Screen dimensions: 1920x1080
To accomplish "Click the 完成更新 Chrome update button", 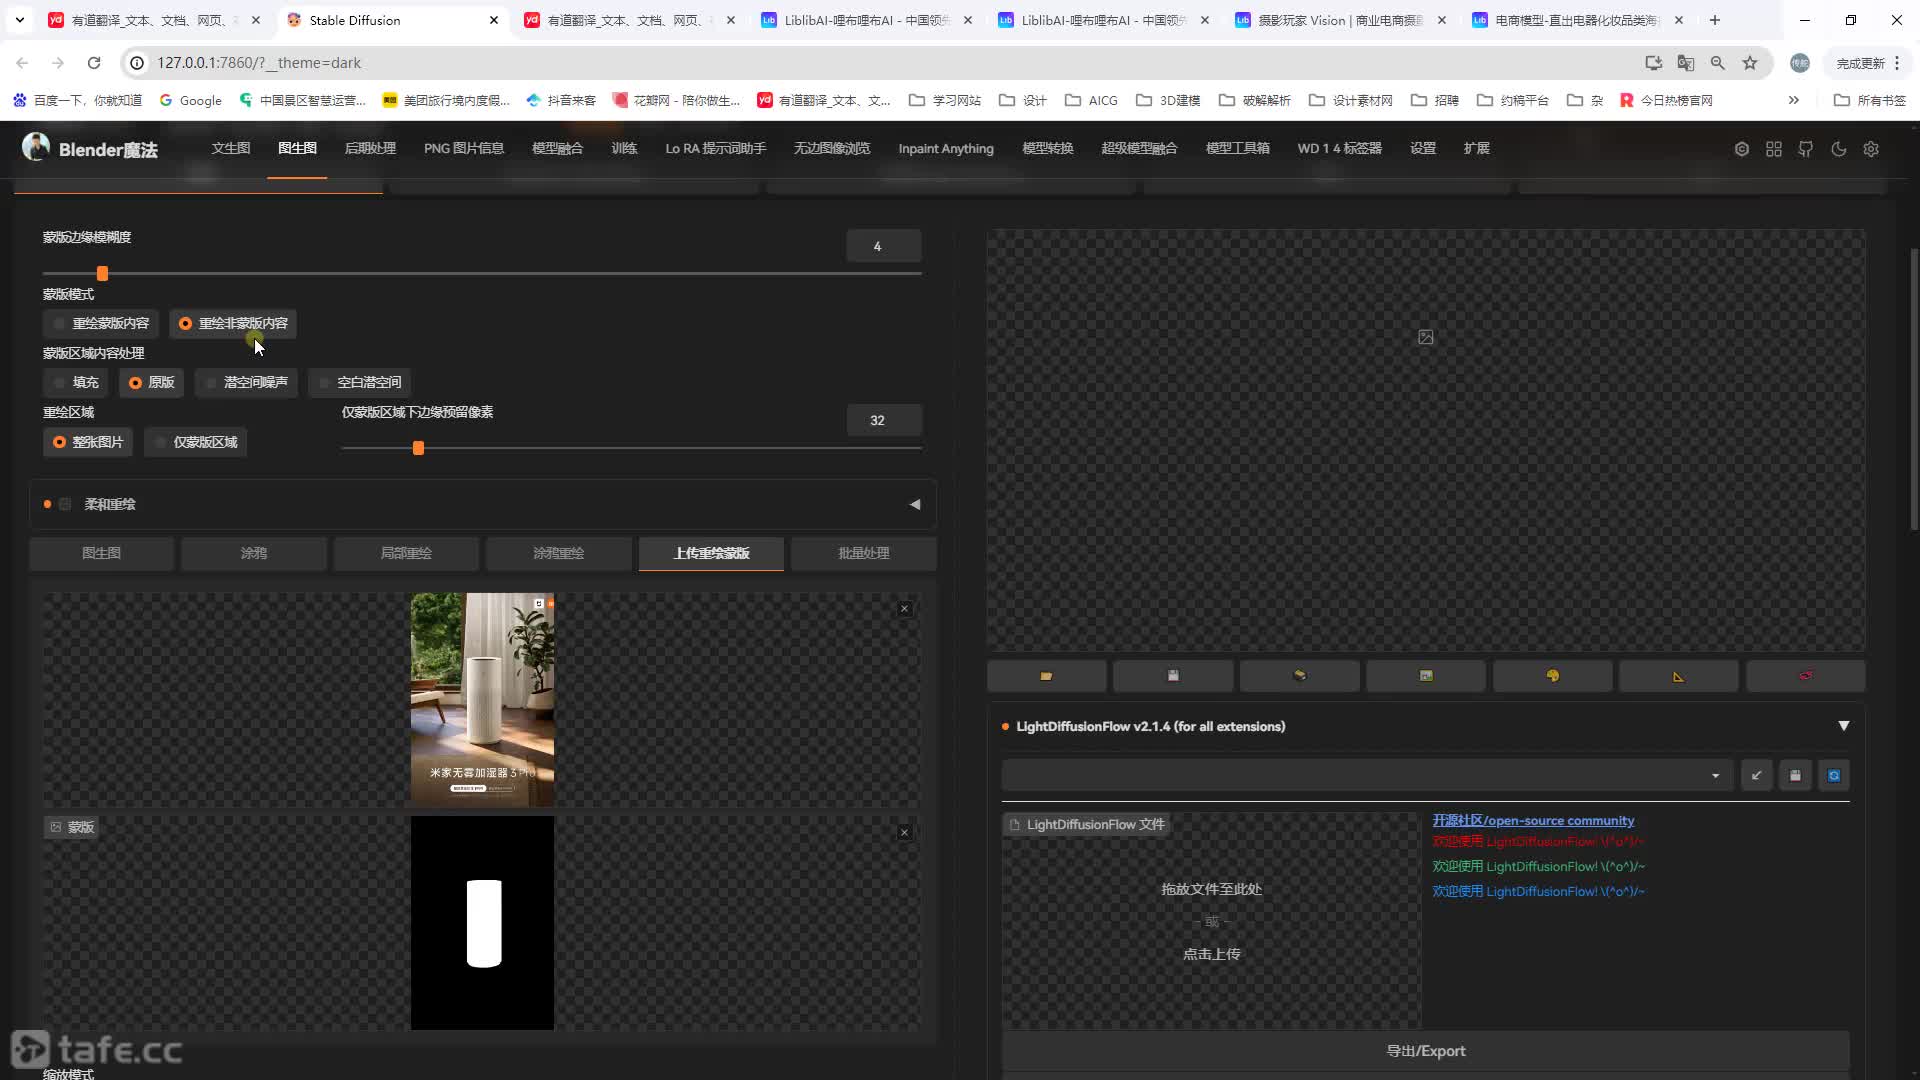I will (1860, 63).
